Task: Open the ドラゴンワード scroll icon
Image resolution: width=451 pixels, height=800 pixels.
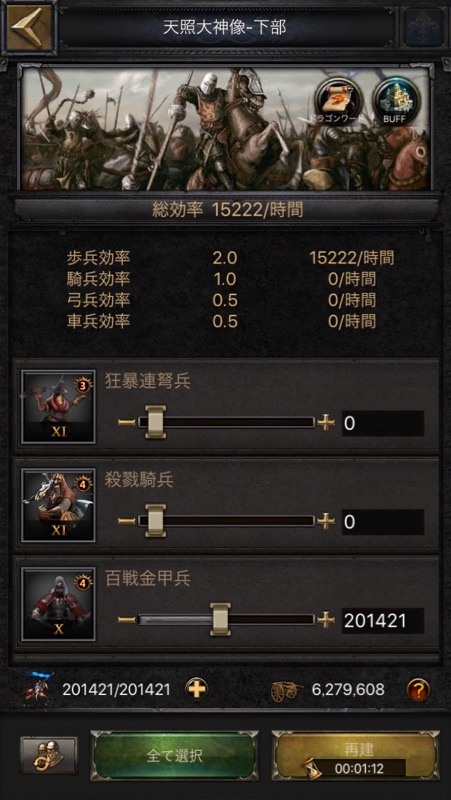Action: coord(338,99)
